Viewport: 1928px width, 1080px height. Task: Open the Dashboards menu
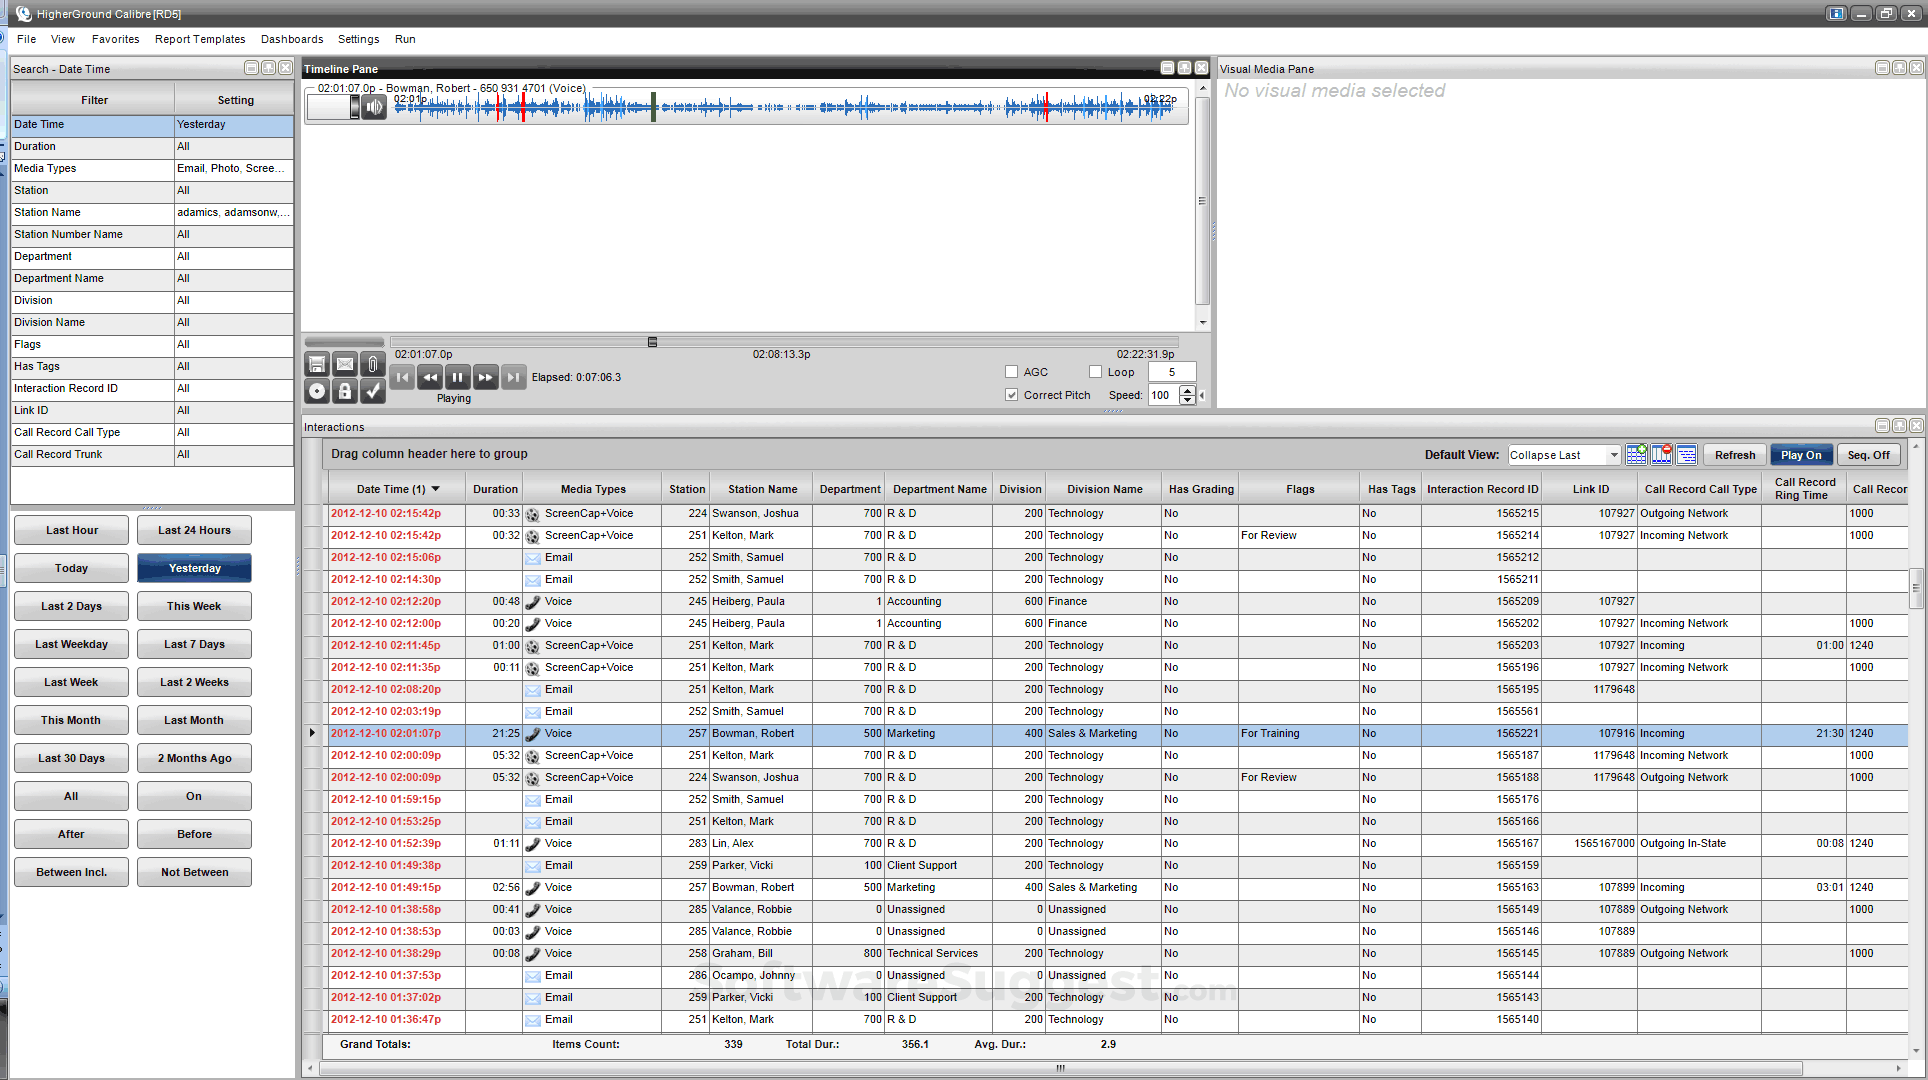(x=292, y=39)
